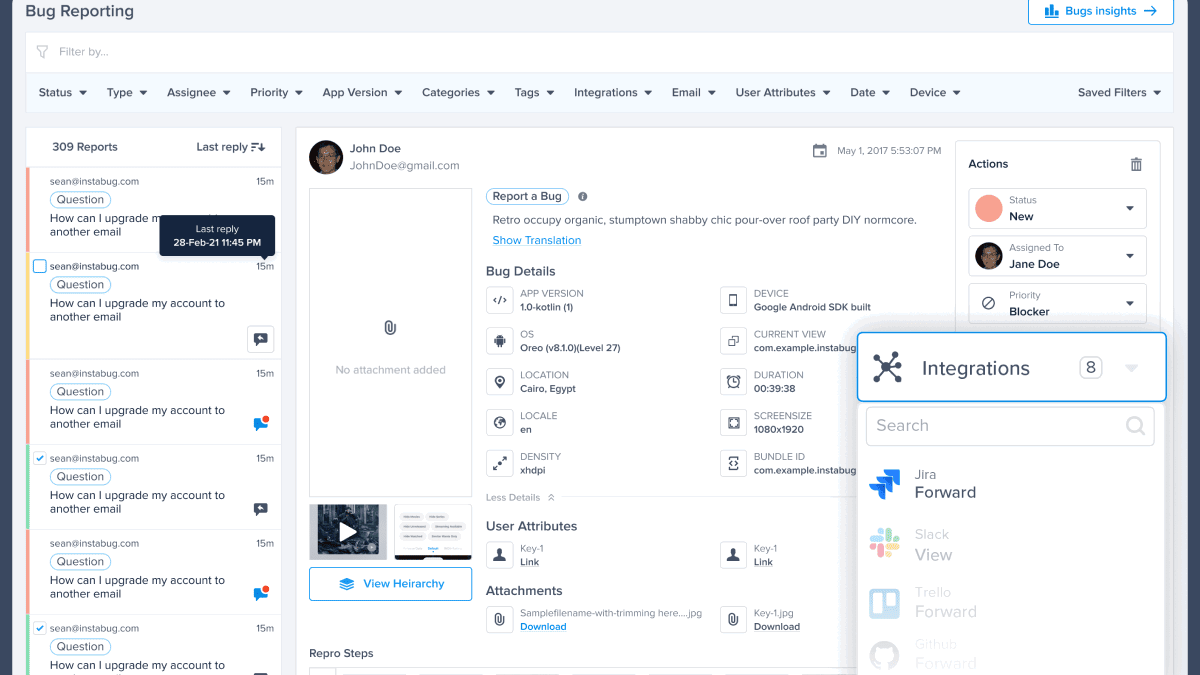Uncheck the fourth report's checked checkbox

pyautogui.click(x=40, y=458)
